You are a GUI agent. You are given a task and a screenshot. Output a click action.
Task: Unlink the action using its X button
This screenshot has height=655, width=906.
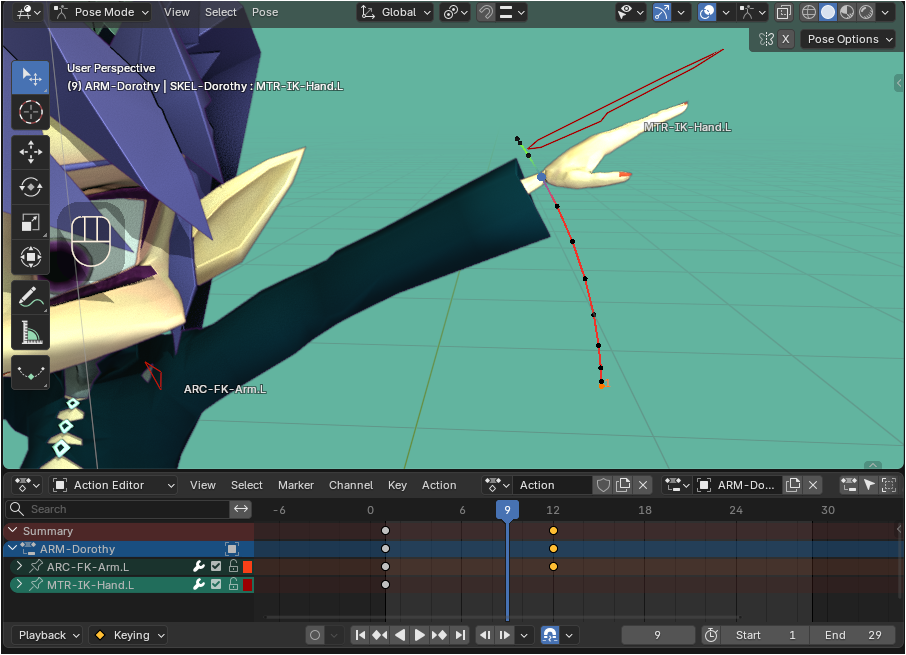pos(643,485)
